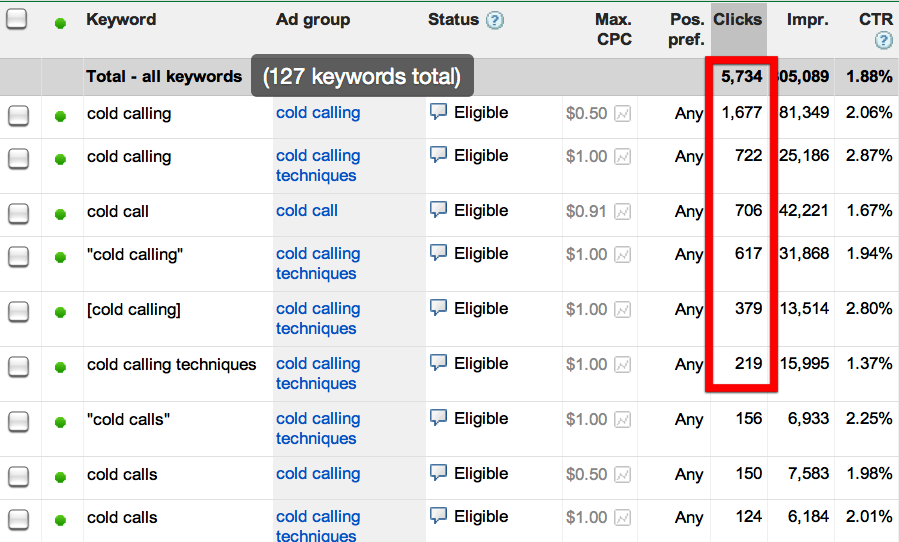The image size is (899, 542).
Task: Open green status dot in the 617 clicks row
Action: [x=60, y=256]
